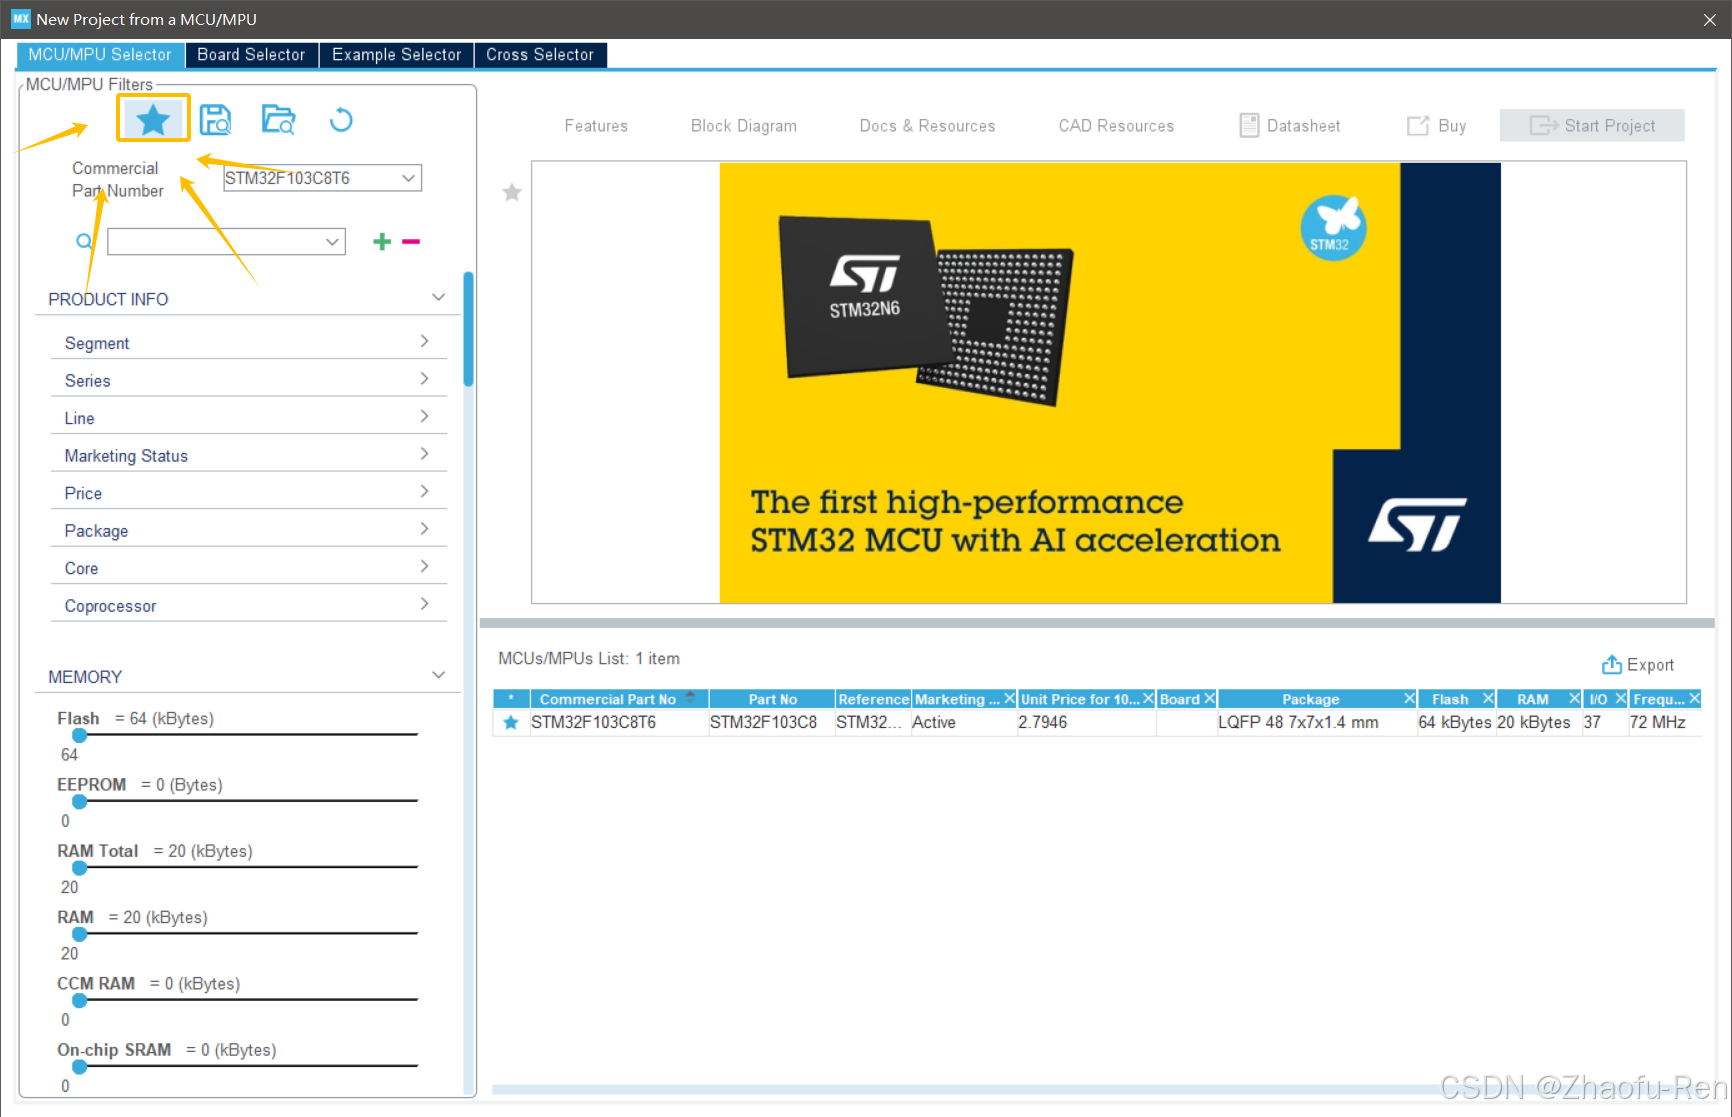The width and height of the screenshot is (1732, 1117).
Task: Click the Datasheet document icon
Action: pyautogui.click(x=1249, y=125)
